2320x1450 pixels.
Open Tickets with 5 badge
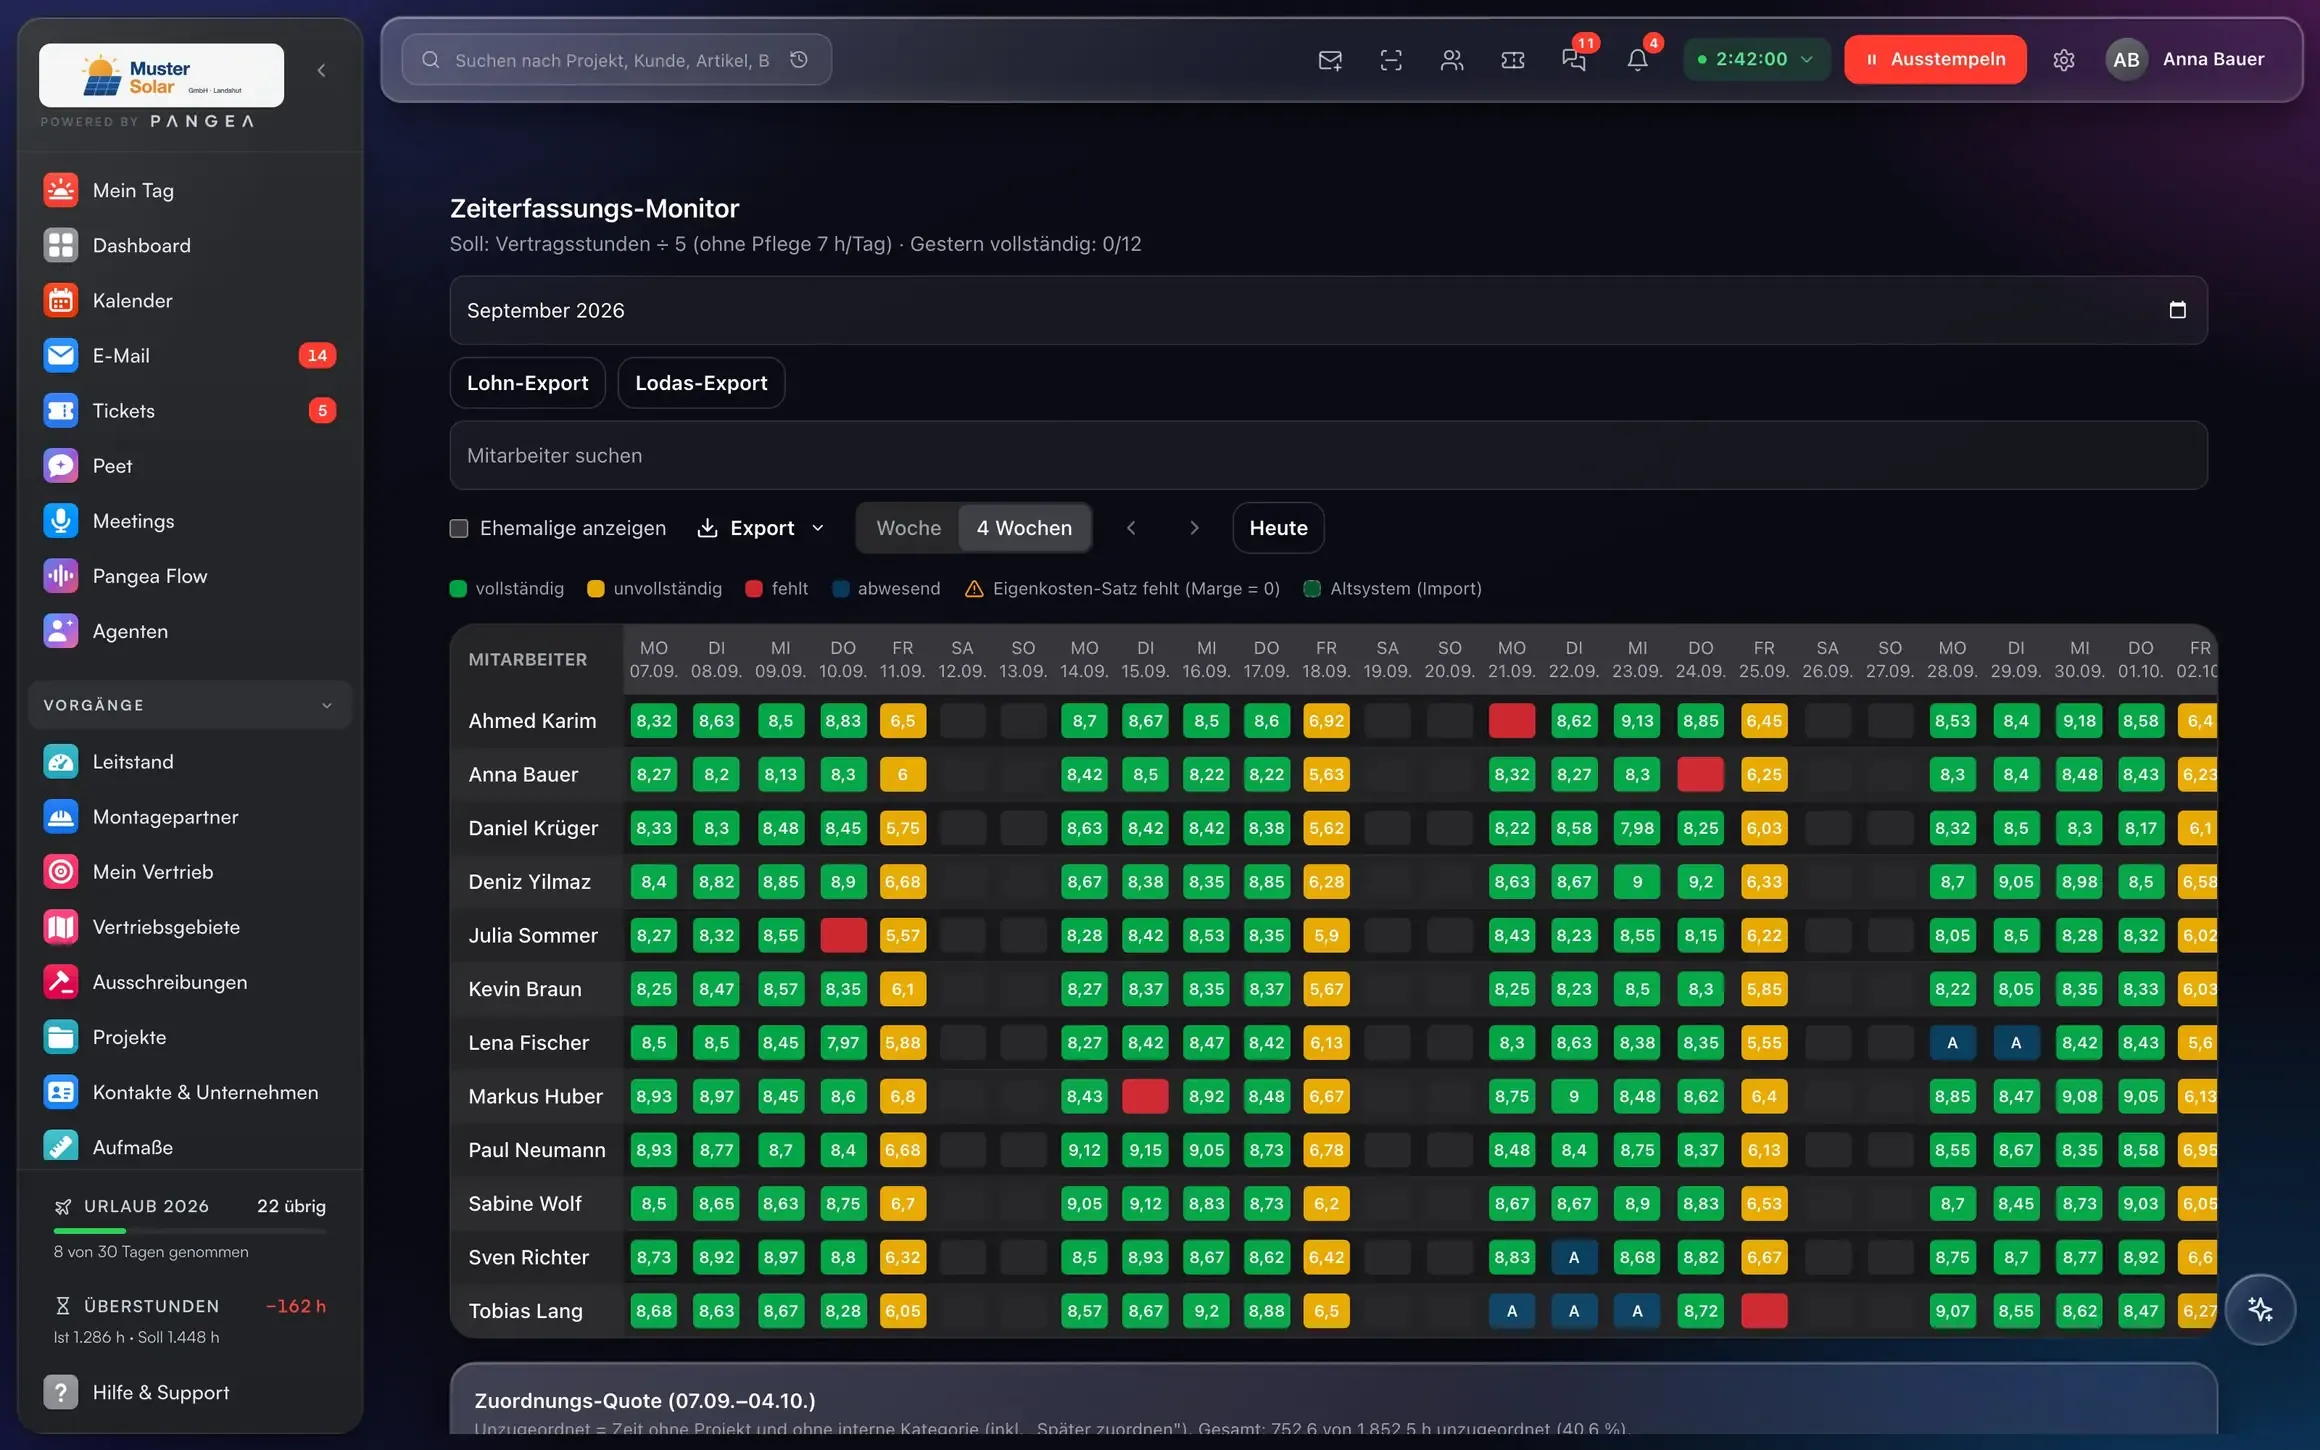(190, 410)
